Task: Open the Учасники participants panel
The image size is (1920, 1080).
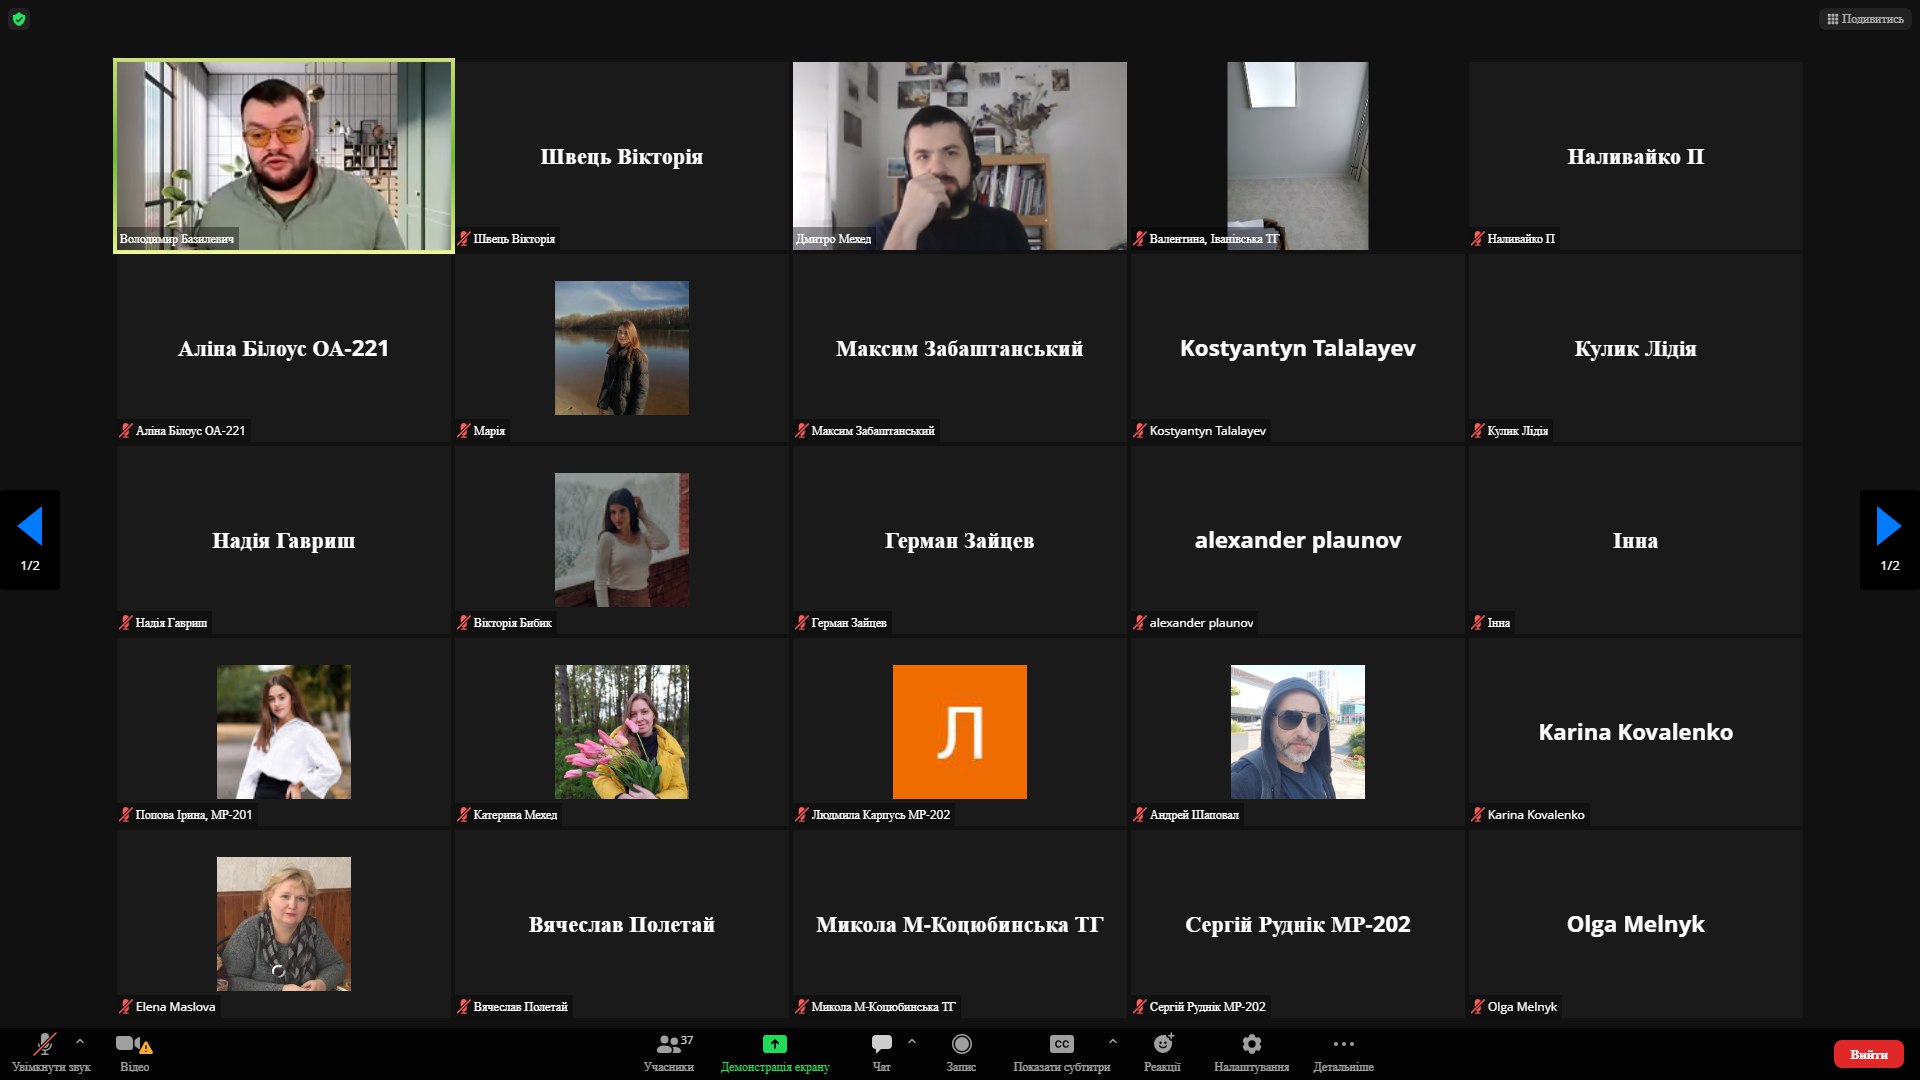Action: pyautogui.click(x=668, y=1046)
